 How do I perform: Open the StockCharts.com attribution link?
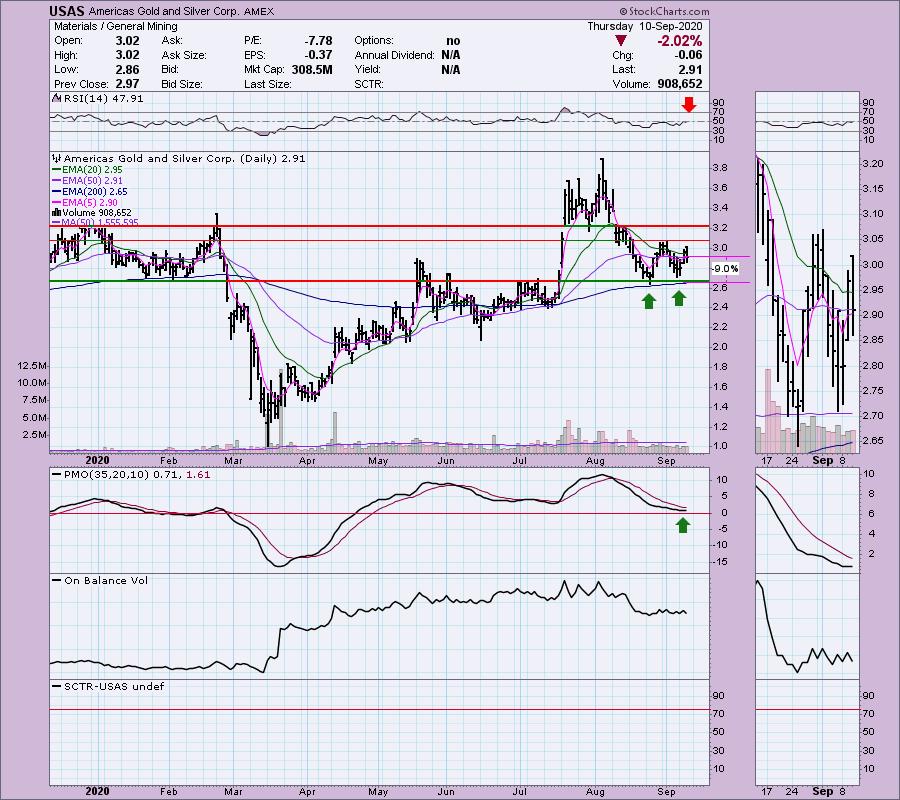(x=664, y=11)
